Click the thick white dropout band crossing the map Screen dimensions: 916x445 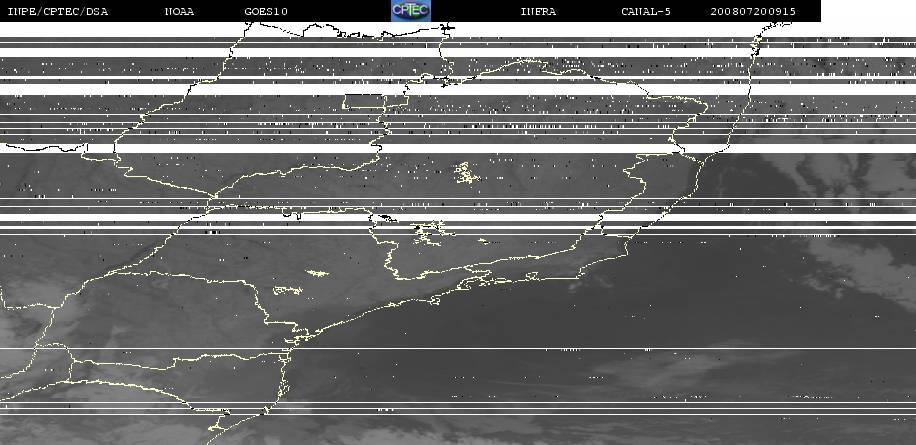click(458, 148)
